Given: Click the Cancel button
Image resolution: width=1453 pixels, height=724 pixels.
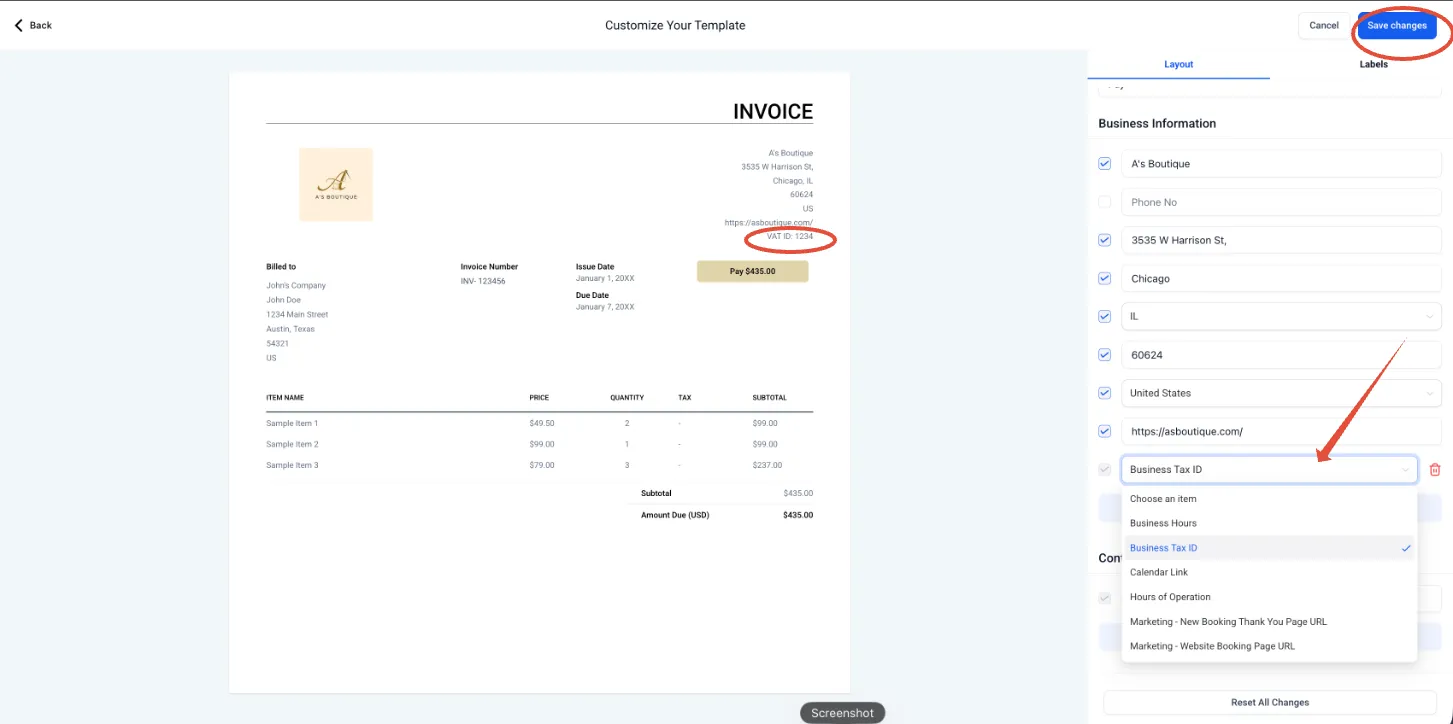Looking at the screenshot, I should (1323, 25).
